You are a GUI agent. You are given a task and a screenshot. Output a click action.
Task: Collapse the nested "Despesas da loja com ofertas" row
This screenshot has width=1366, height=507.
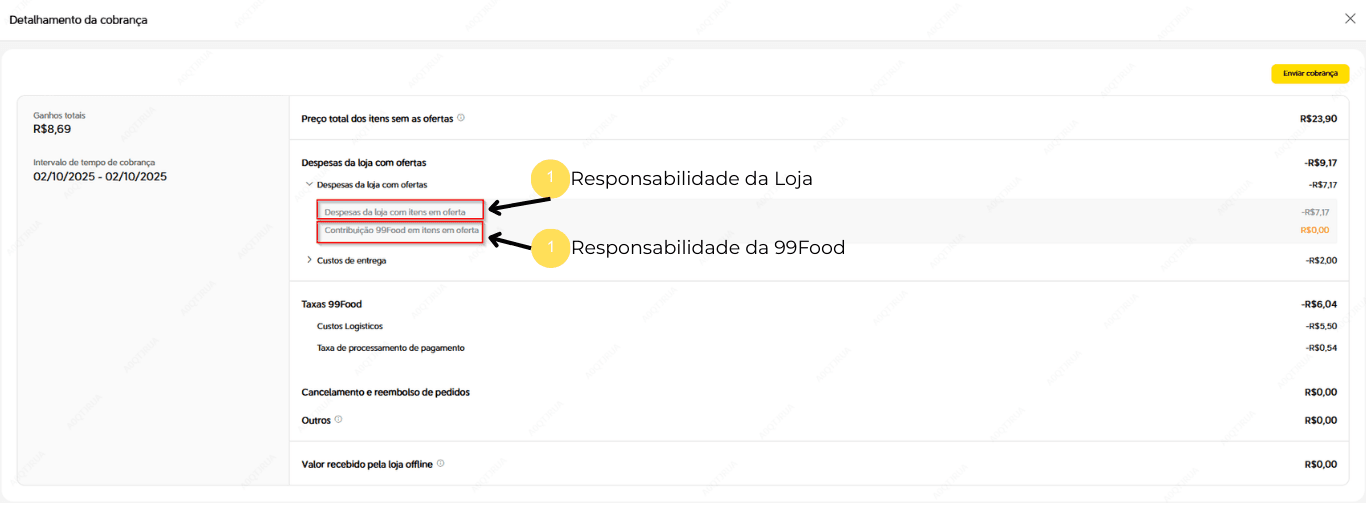pos(309,185)
